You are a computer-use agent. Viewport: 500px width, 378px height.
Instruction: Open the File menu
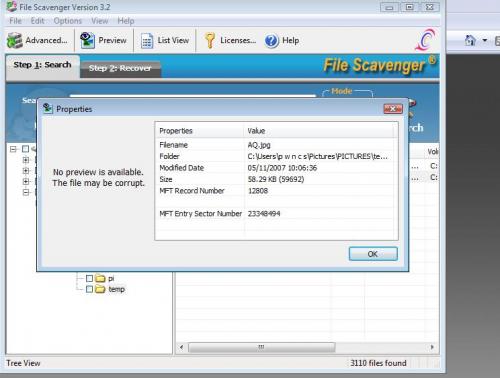[15, 21]
